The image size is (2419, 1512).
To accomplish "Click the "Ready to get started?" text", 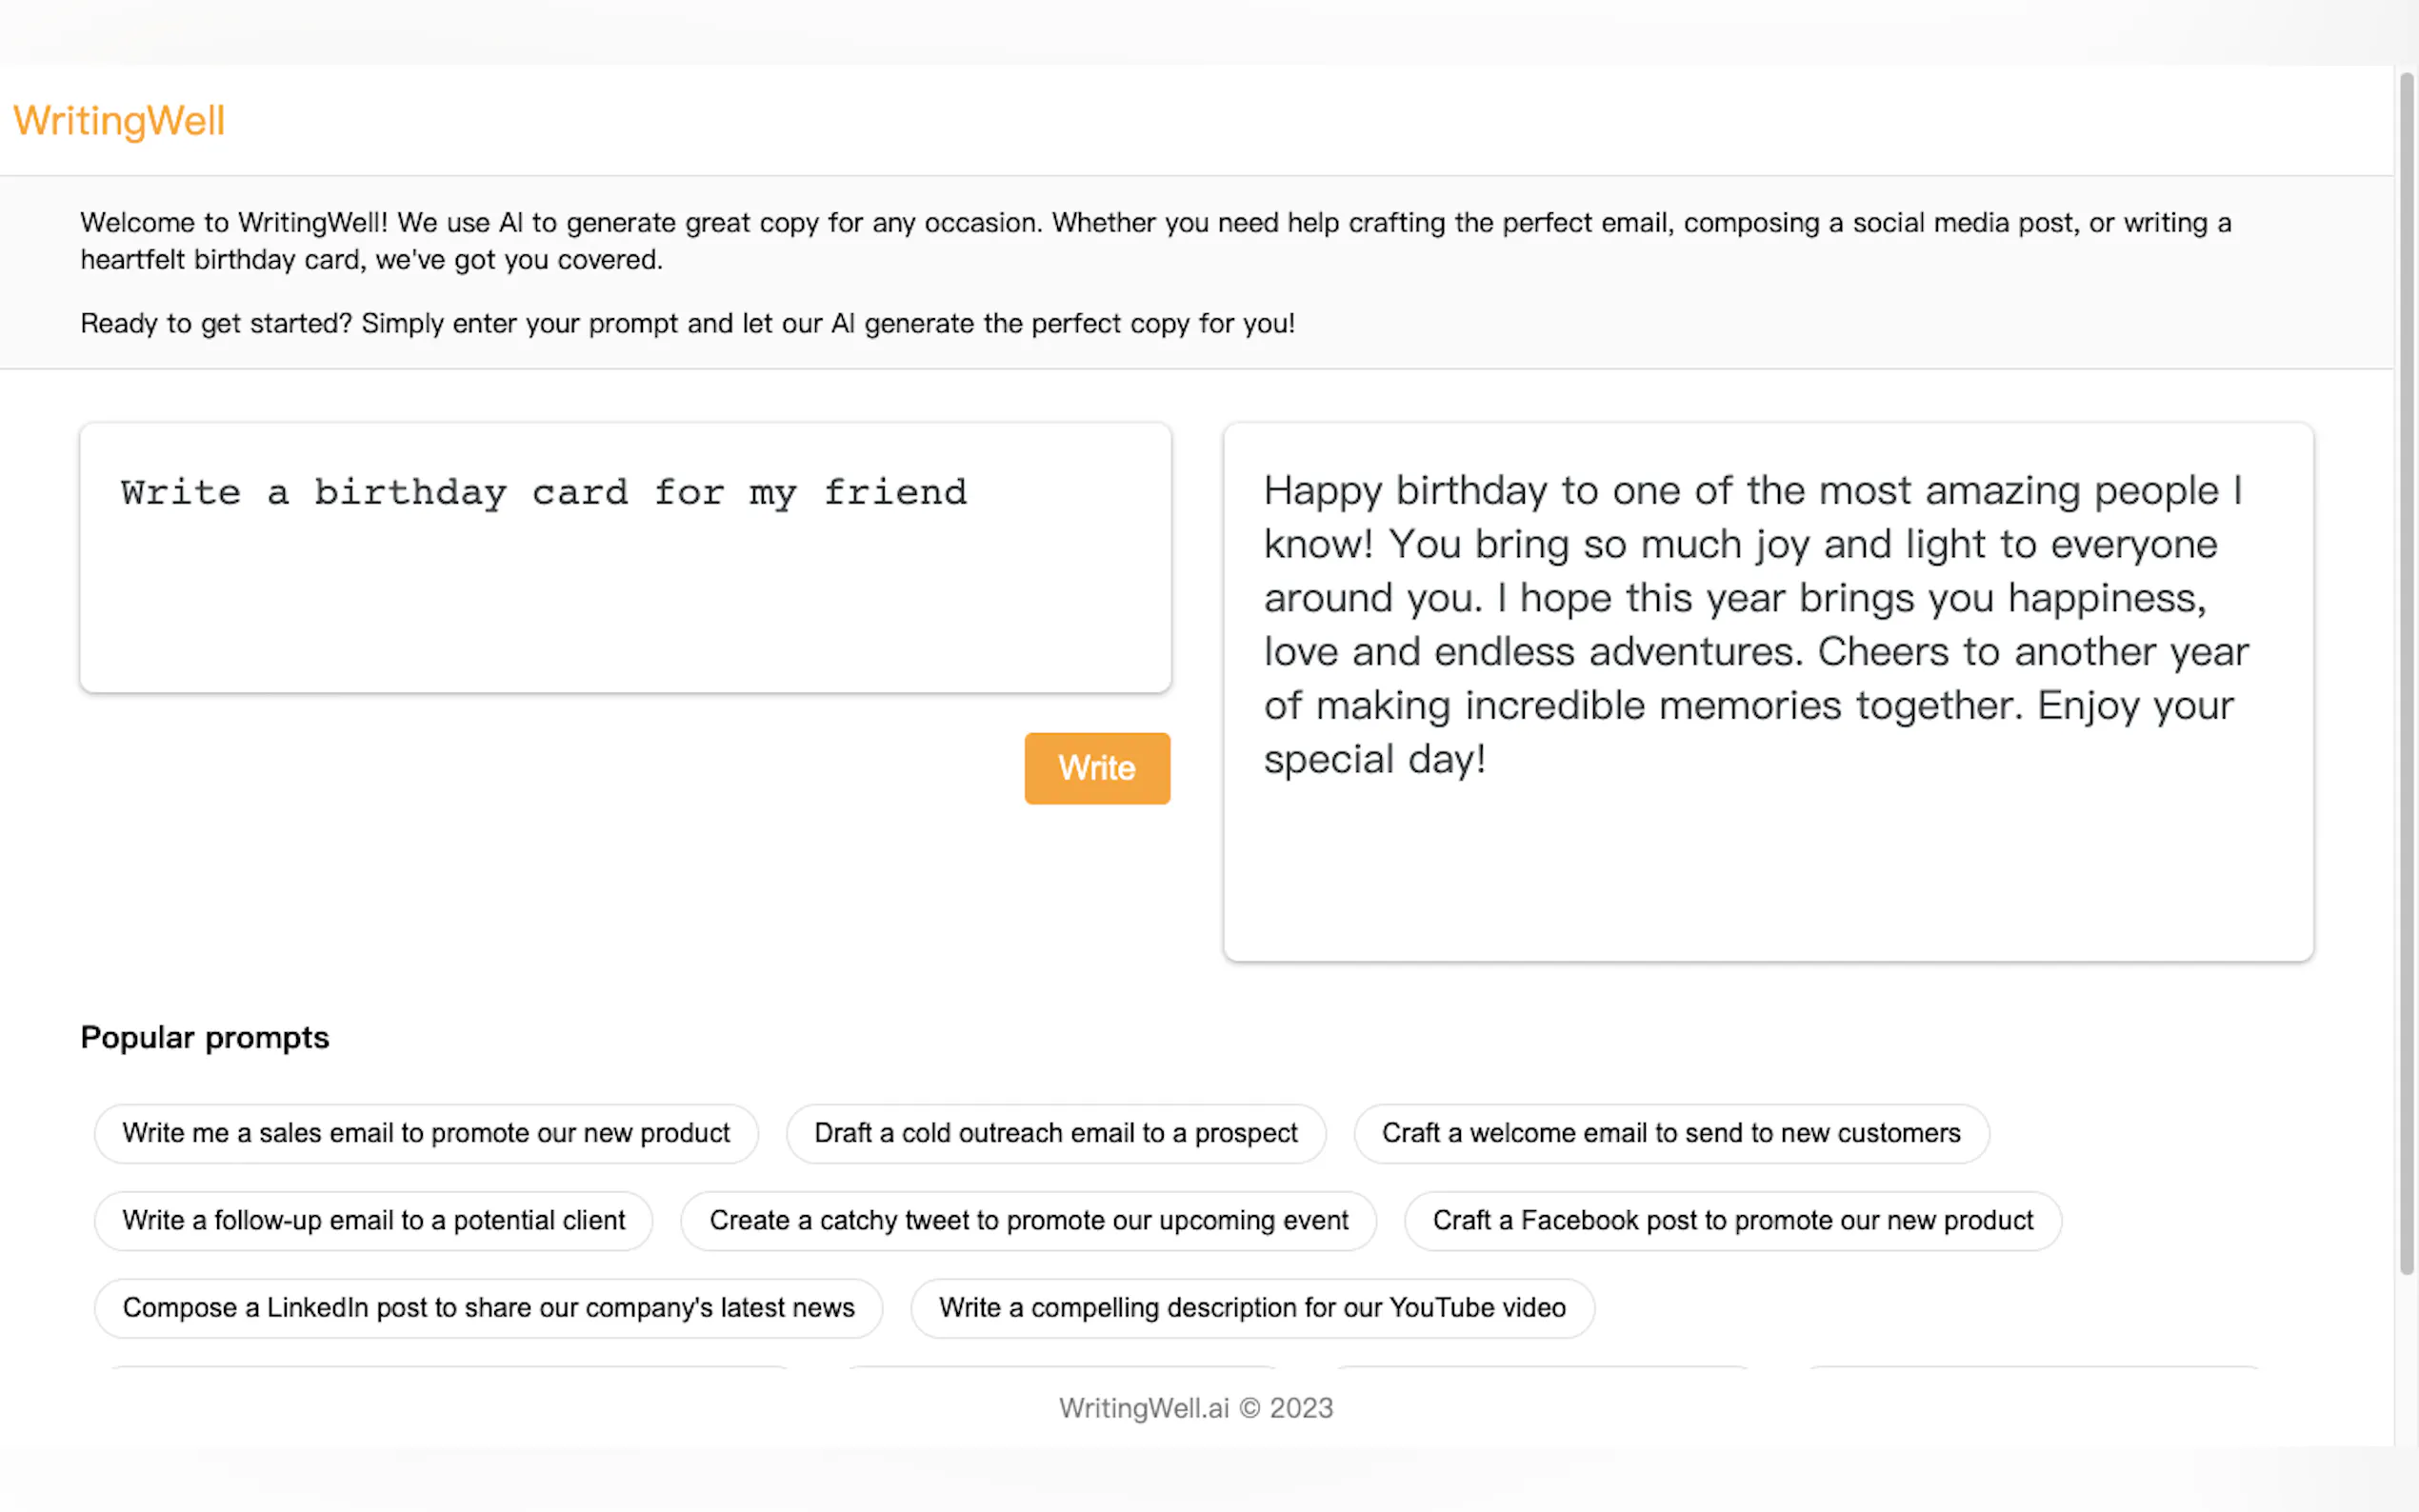I will coord(687,324).
